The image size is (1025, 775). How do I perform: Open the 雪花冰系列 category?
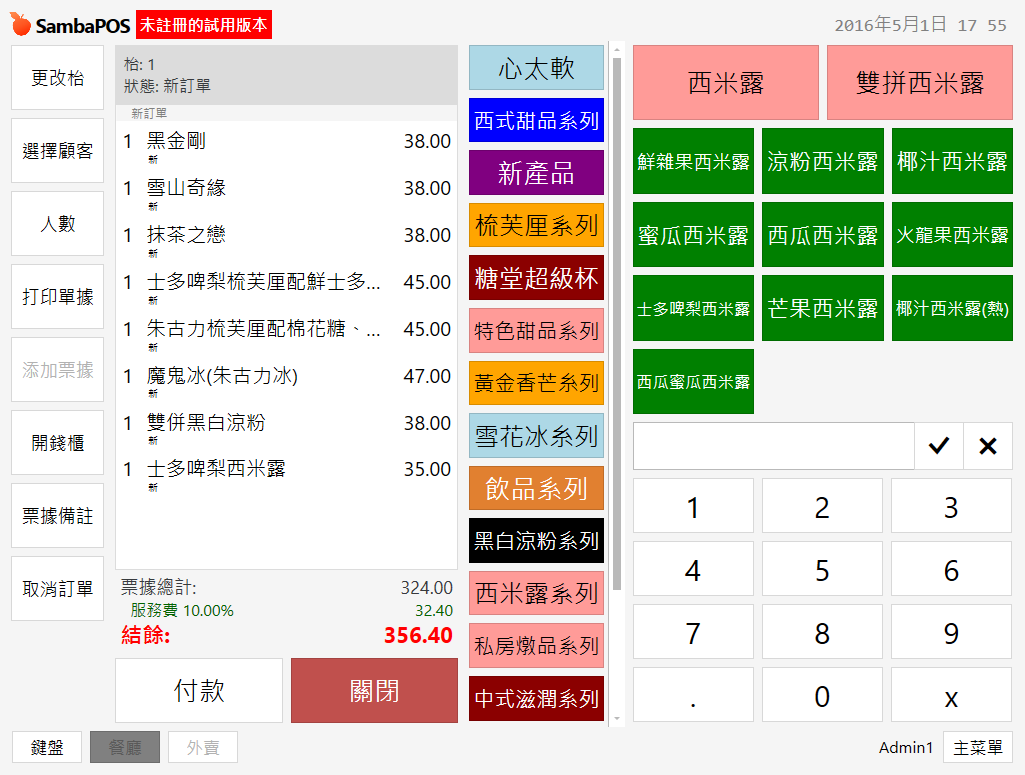[536, 436]
